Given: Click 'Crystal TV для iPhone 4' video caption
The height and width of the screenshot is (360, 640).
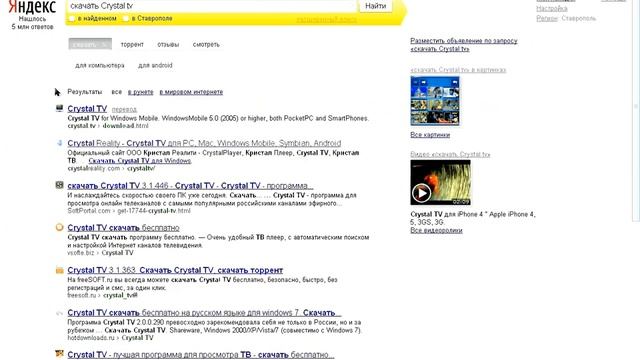Looking at the screenshot, I should coord(473,218).
